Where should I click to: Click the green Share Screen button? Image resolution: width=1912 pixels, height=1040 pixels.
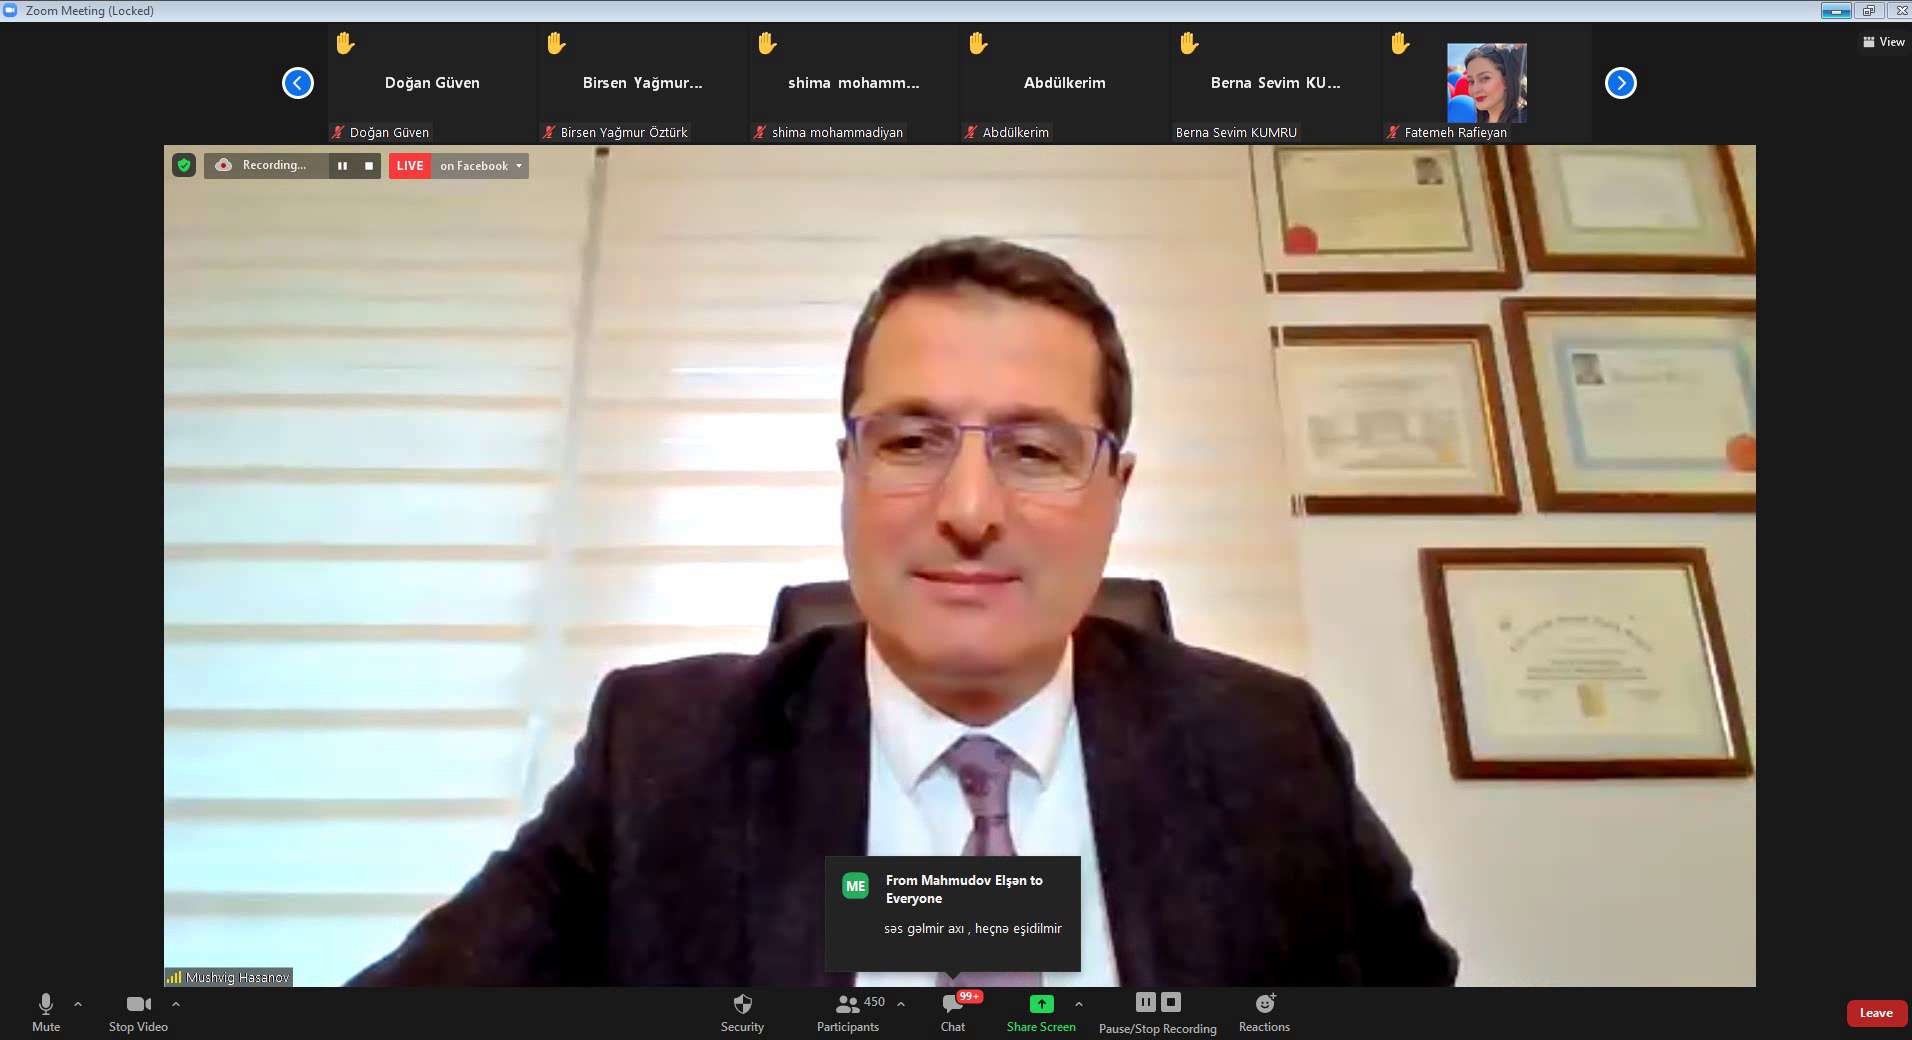[x=1041, y=1012]
